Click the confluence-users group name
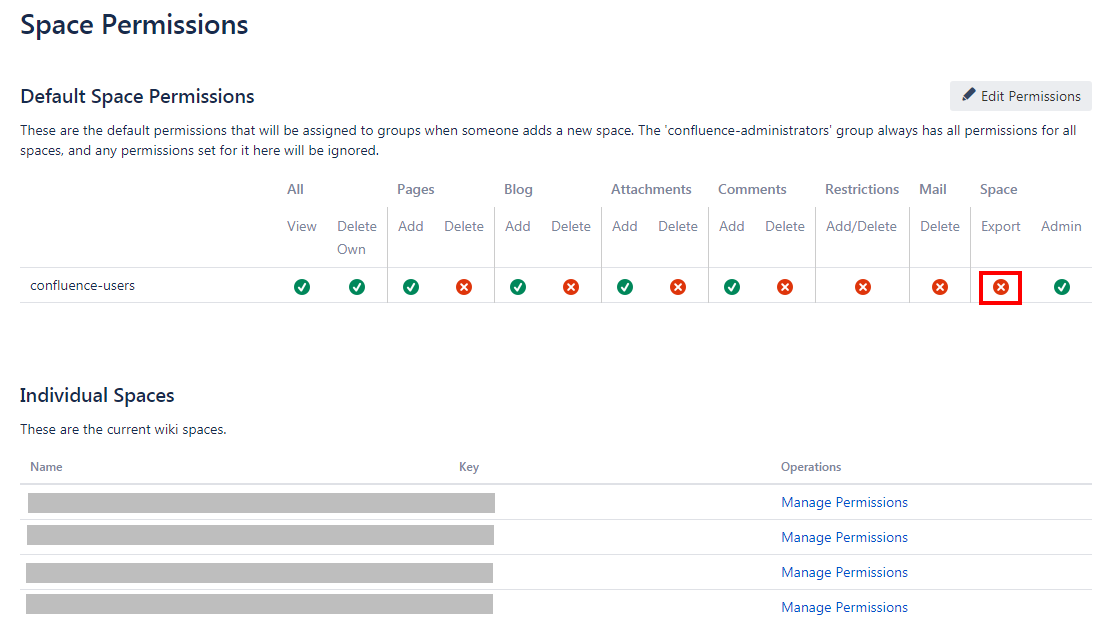Image resolution: width=1097 pixels, height=624 pixels. 83,285
